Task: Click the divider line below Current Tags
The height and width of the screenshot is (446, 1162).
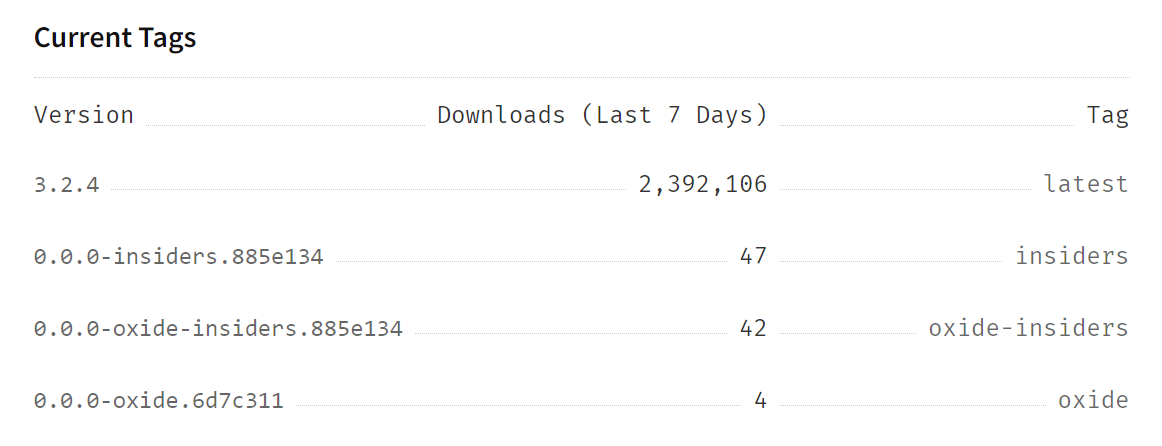Action: tap(581, 77)
